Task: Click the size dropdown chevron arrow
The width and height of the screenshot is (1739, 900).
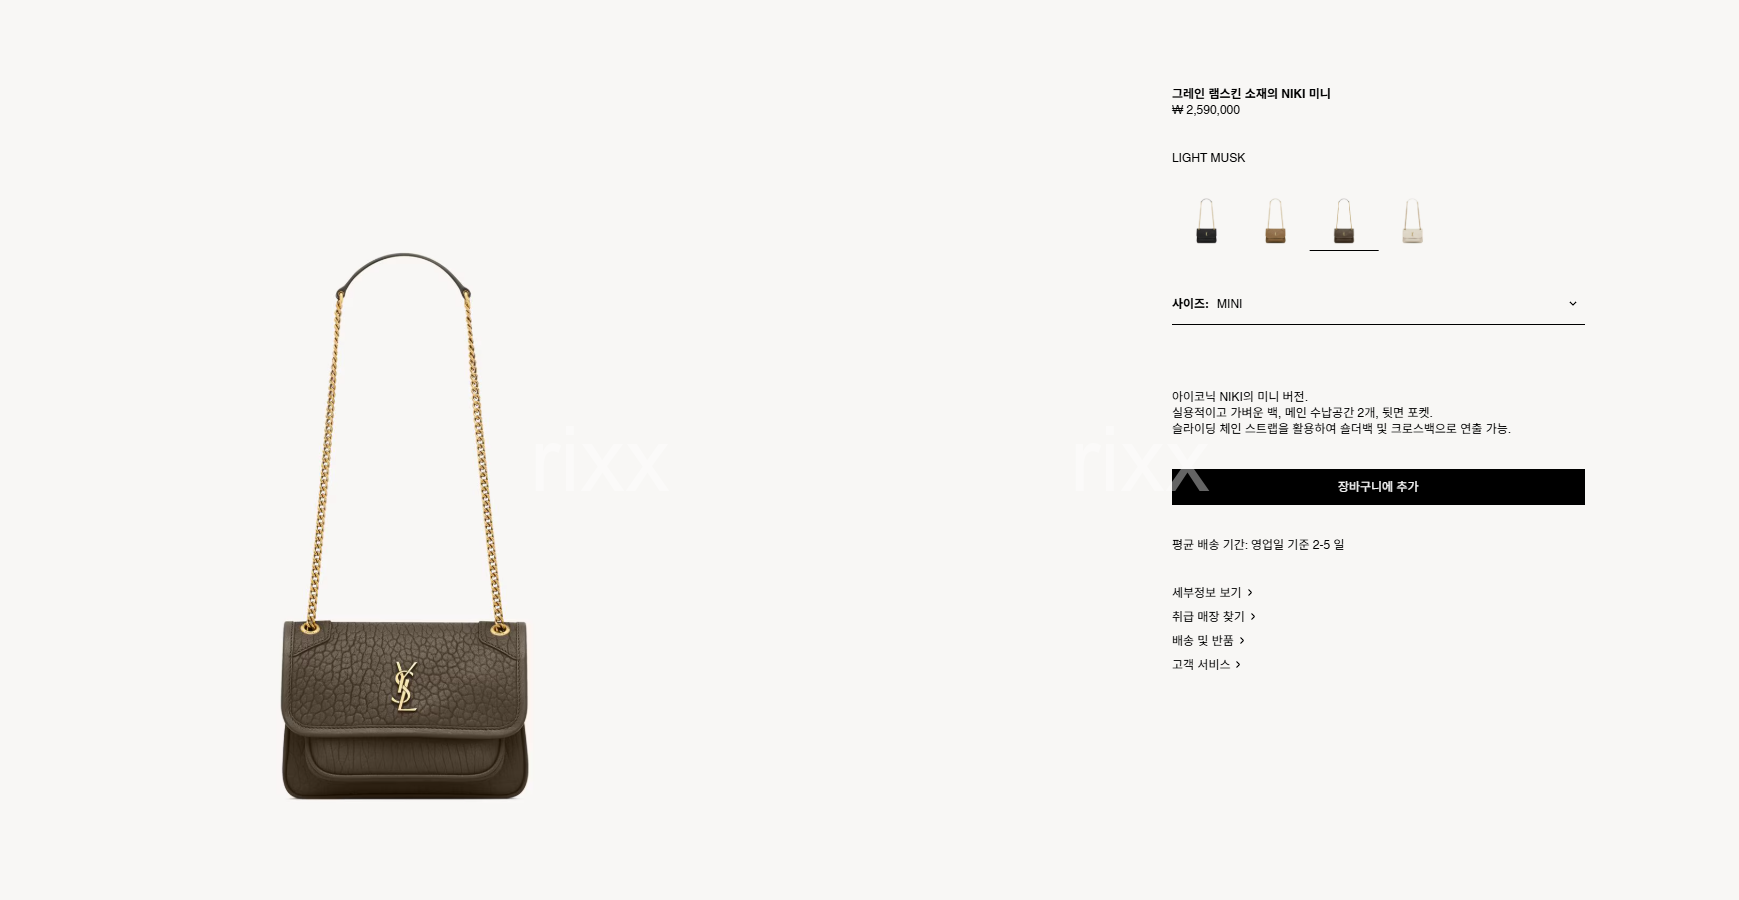Action: [1572, 304]
